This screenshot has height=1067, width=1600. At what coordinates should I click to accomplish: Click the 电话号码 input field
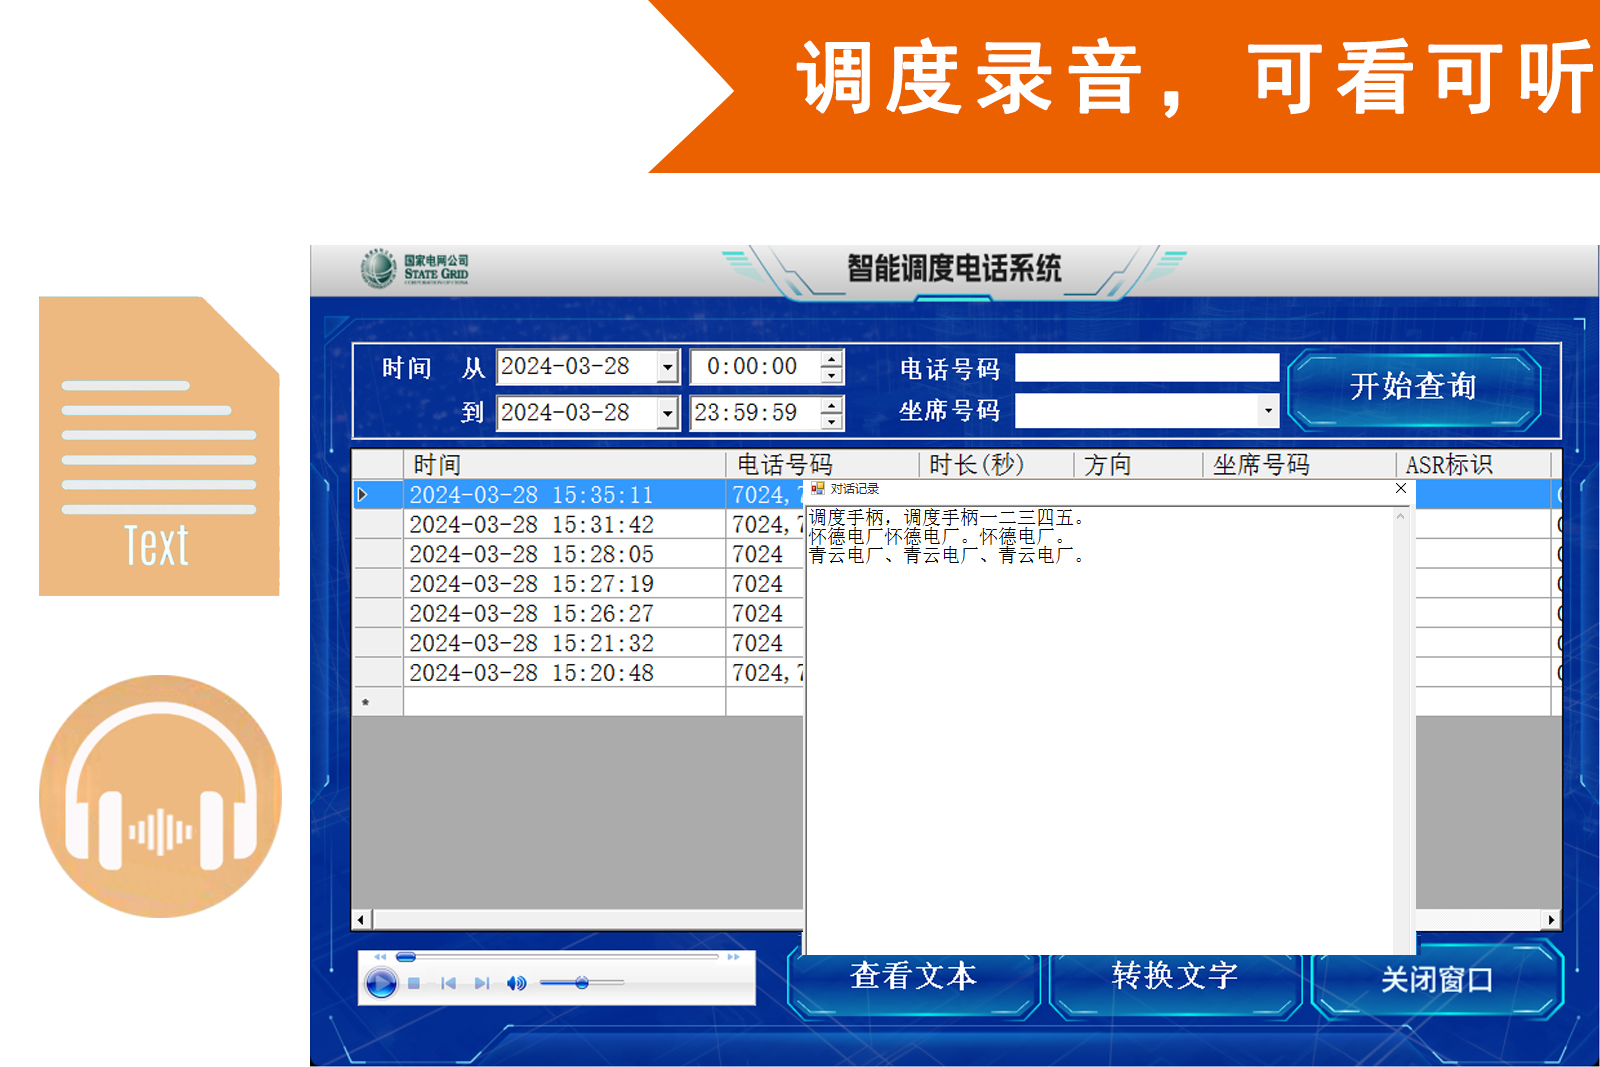pos(1146,368)
